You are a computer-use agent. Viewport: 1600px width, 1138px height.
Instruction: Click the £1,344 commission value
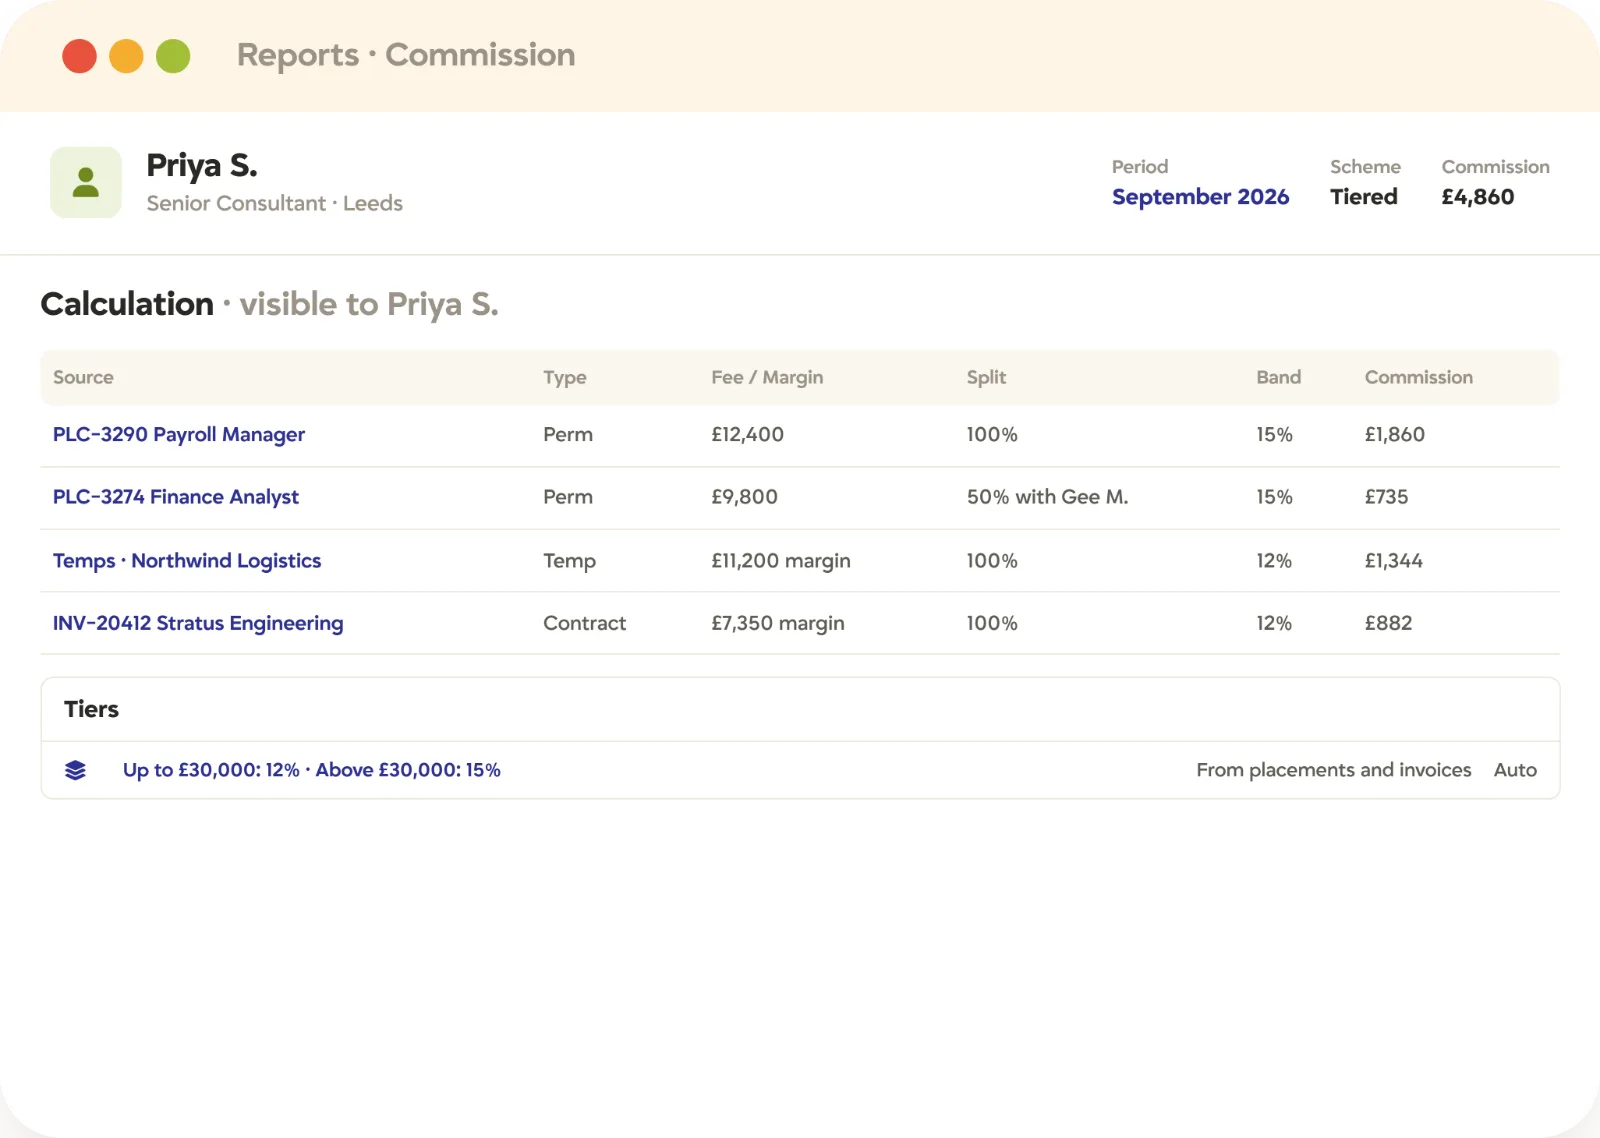[1393, 561]
